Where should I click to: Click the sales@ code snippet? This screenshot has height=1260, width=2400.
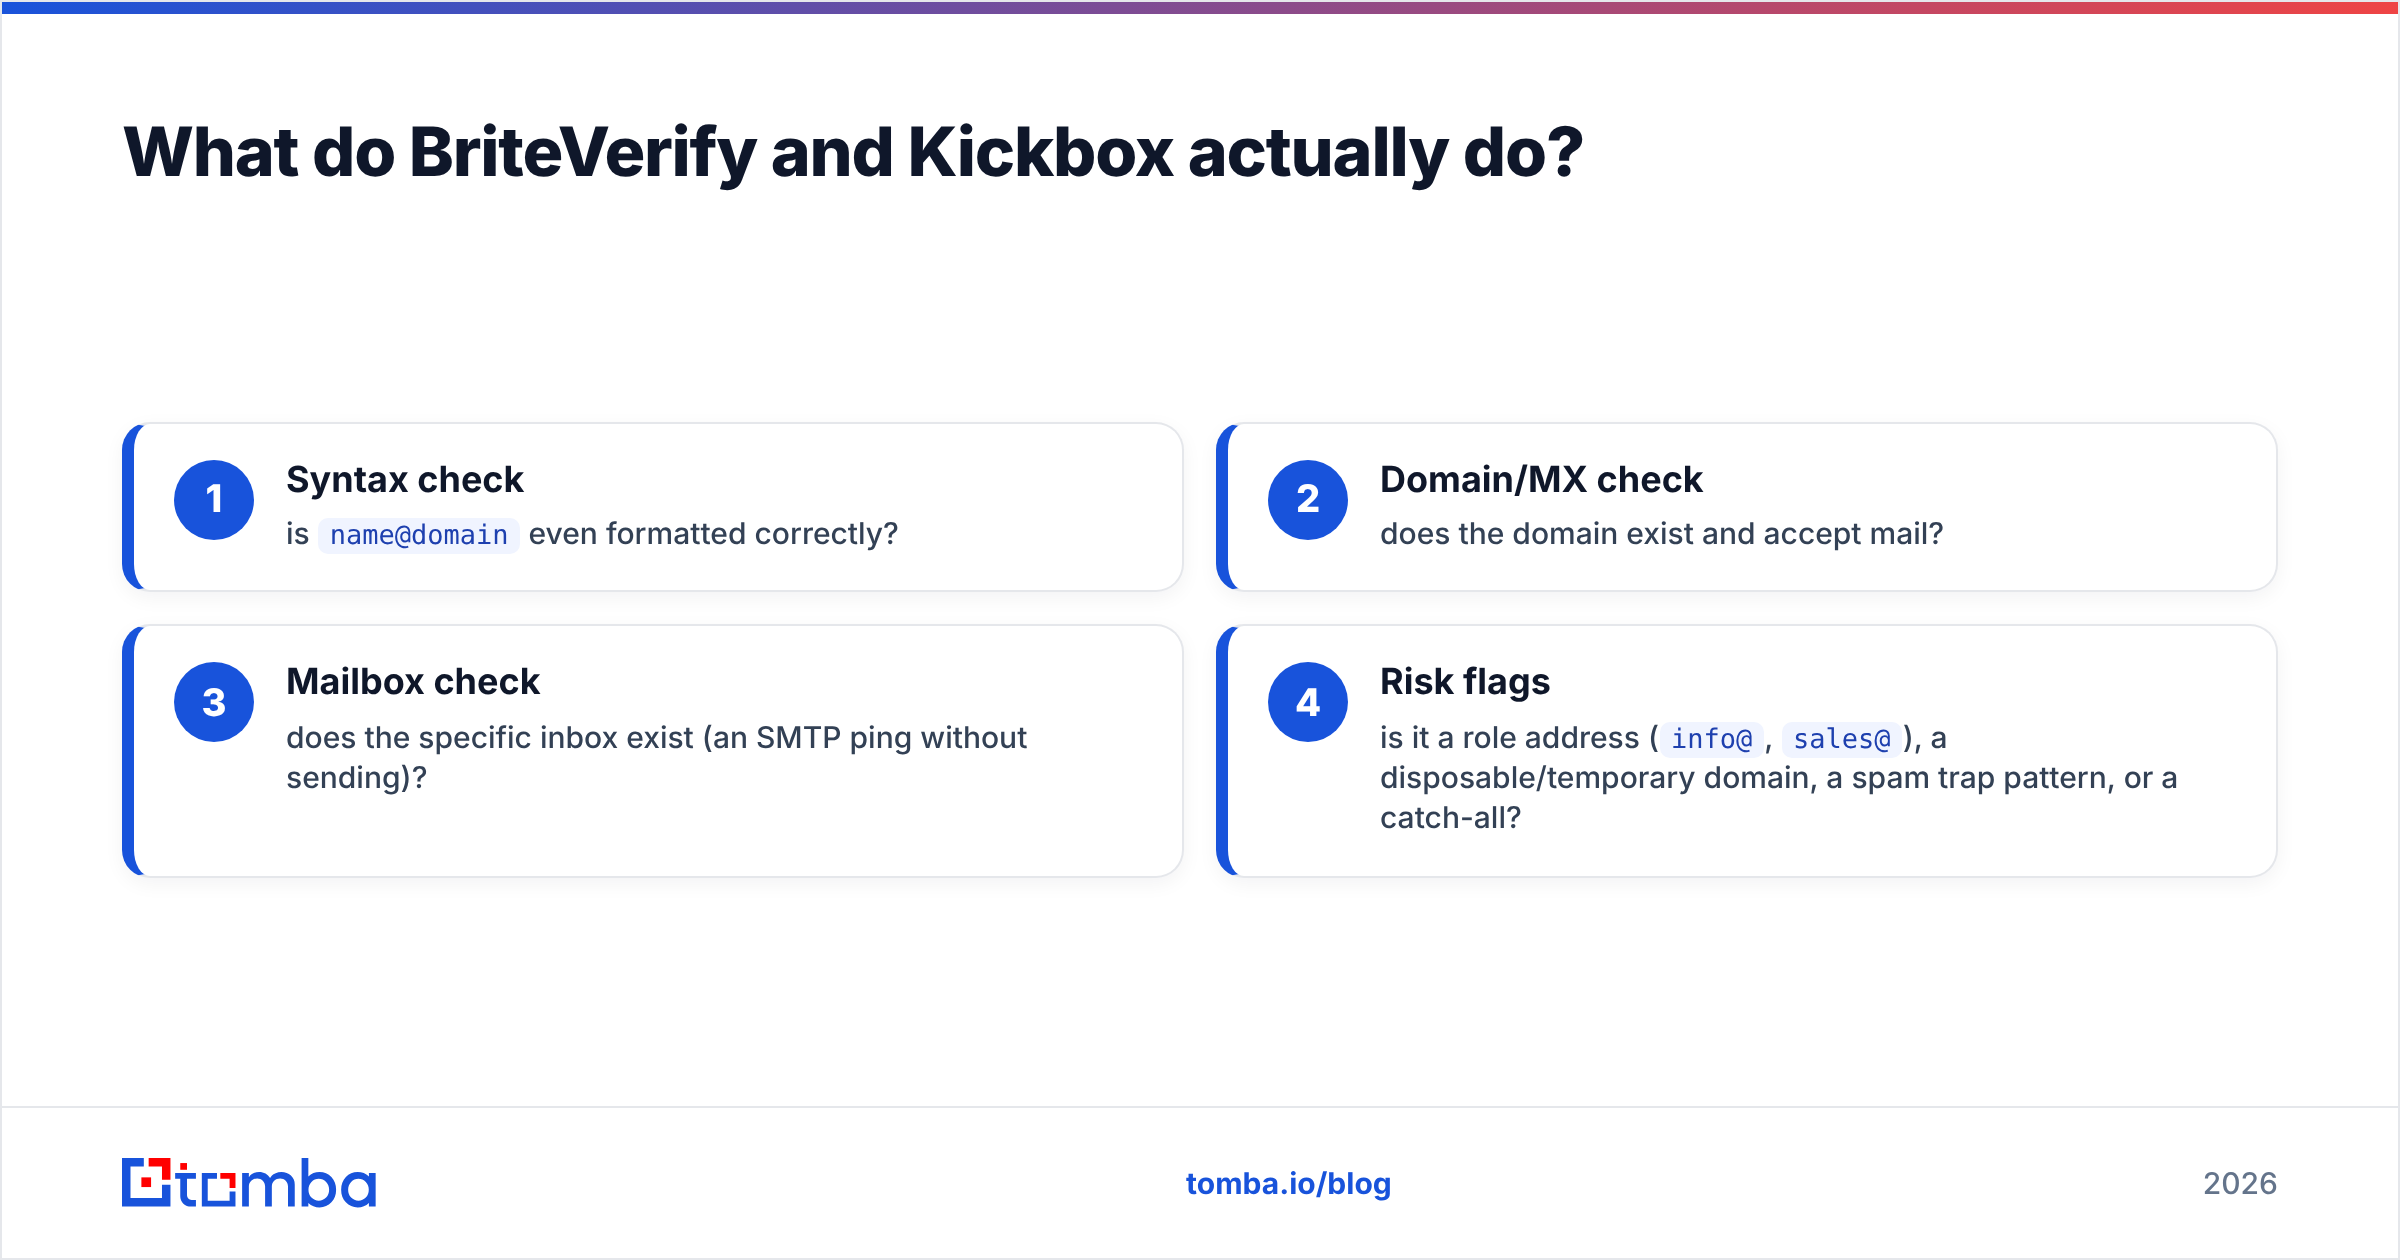(x=1841, y=739)
